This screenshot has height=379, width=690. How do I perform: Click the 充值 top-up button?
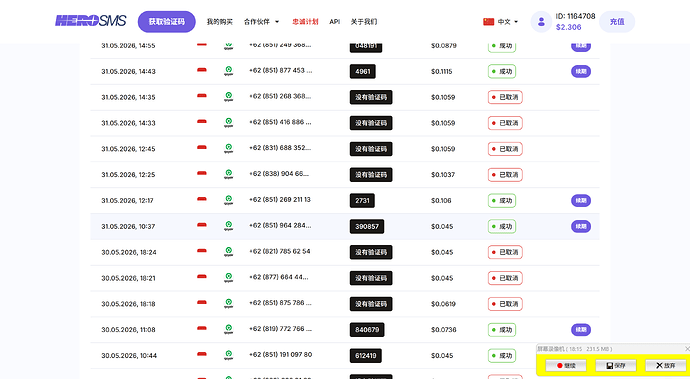point(617,22)
